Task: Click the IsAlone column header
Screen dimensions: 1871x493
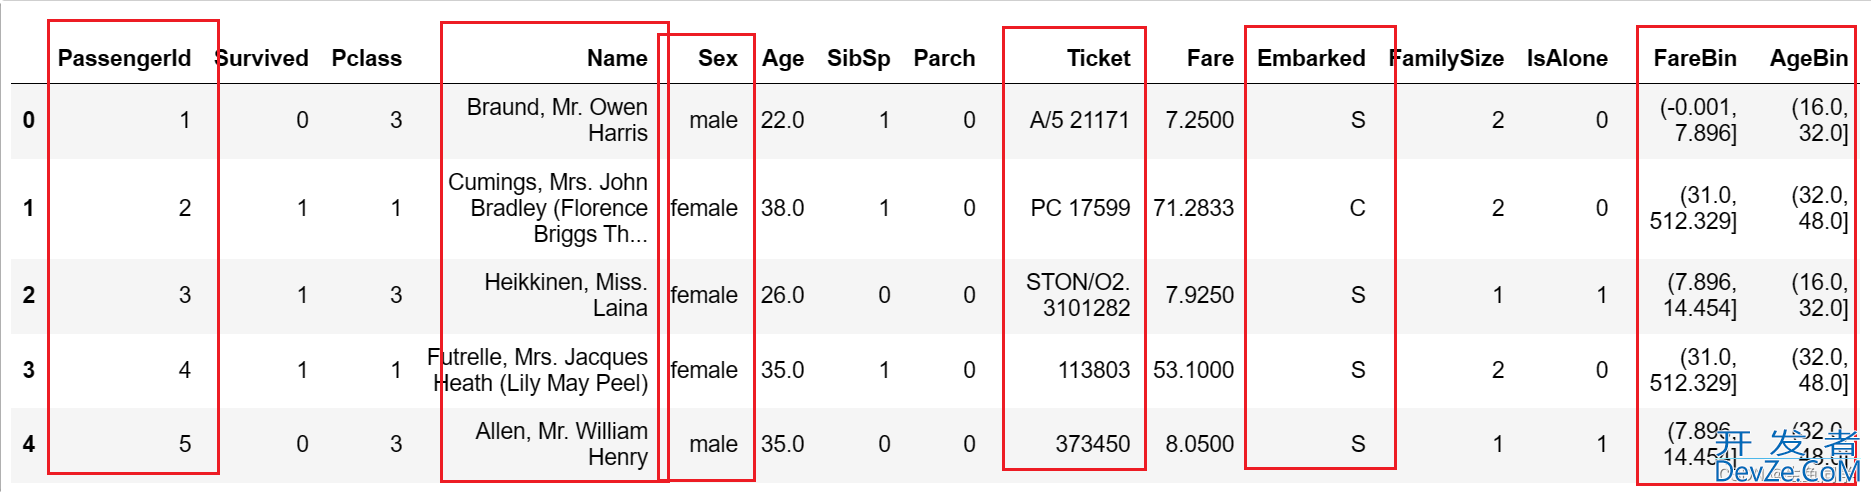Action: click(x=1567, y=58)
